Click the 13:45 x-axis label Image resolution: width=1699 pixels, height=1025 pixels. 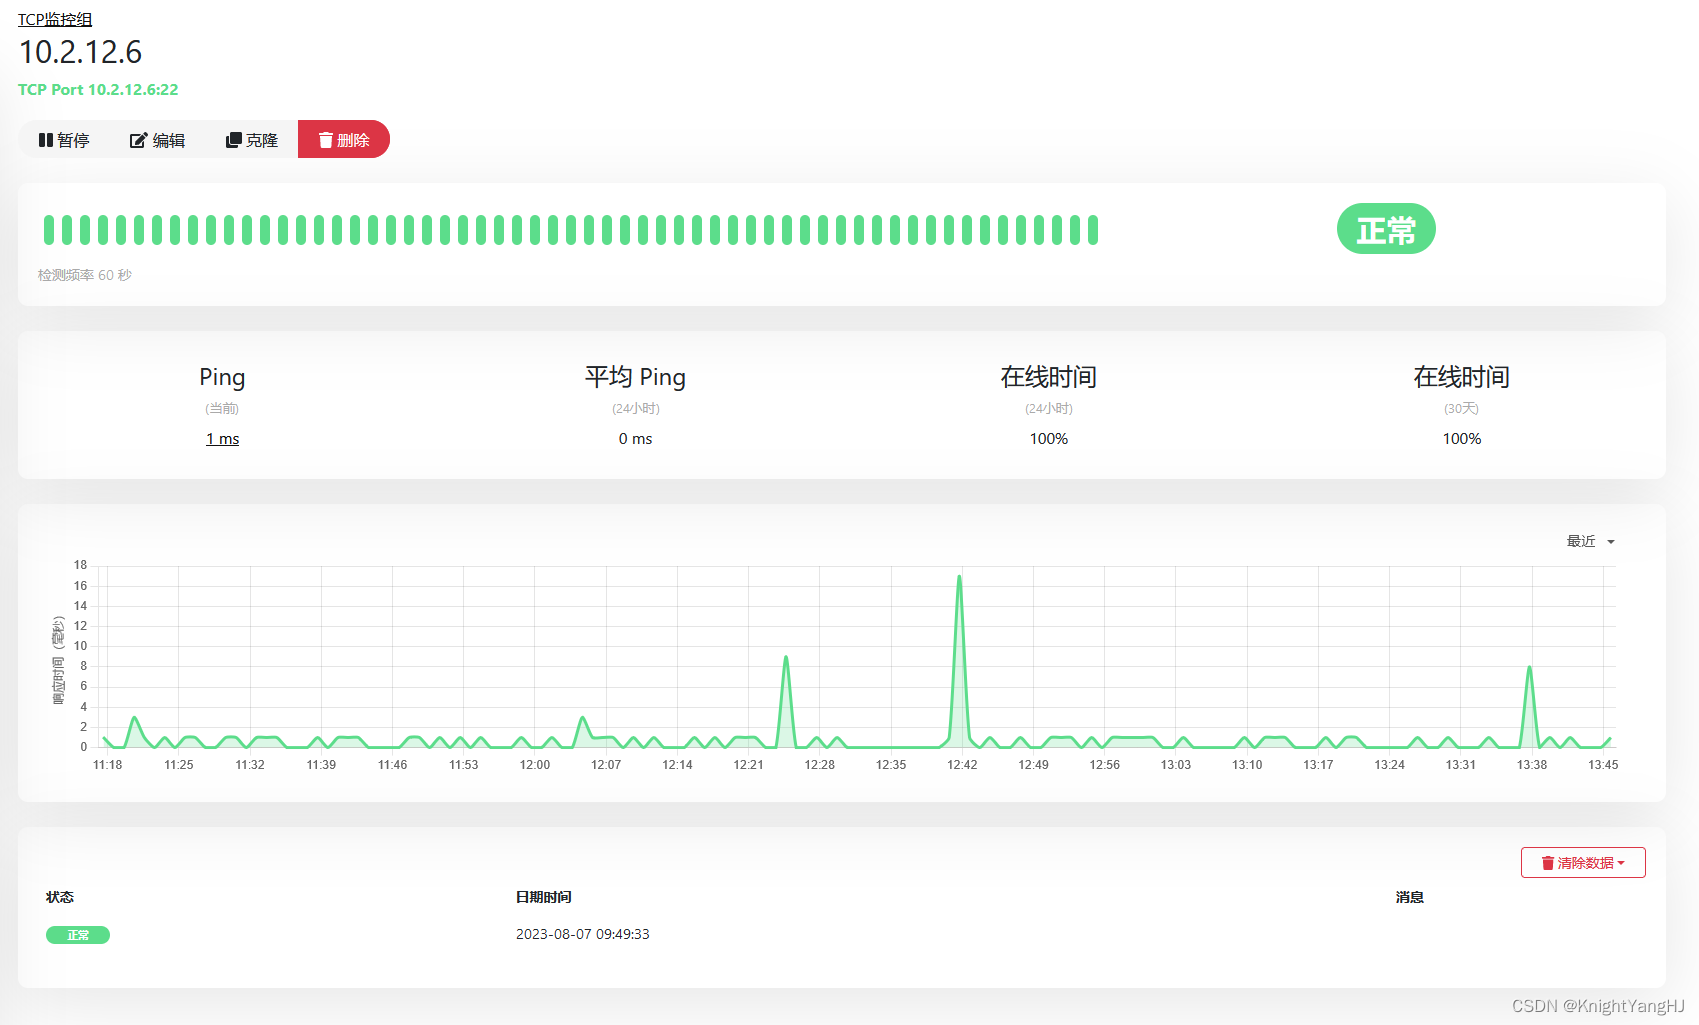pos(1603,765)
